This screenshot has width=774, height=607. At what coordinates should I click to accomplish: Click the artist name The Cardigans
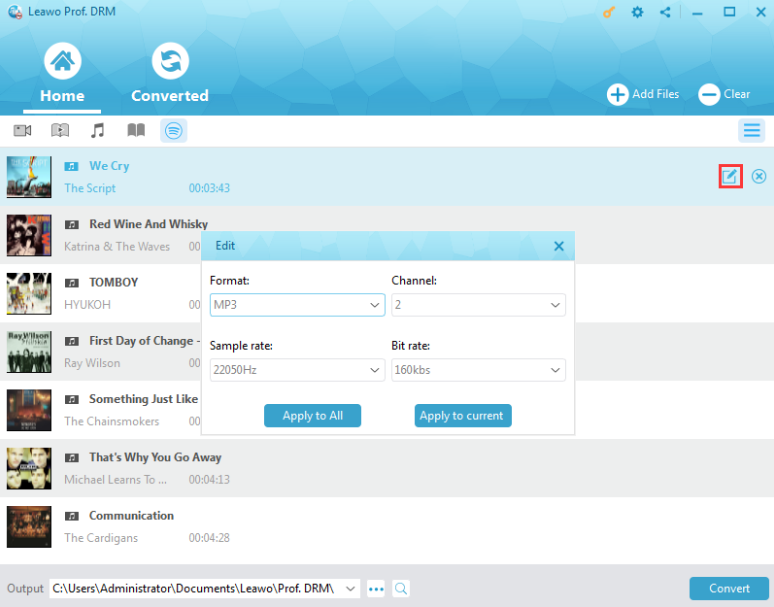pos(101,538)
